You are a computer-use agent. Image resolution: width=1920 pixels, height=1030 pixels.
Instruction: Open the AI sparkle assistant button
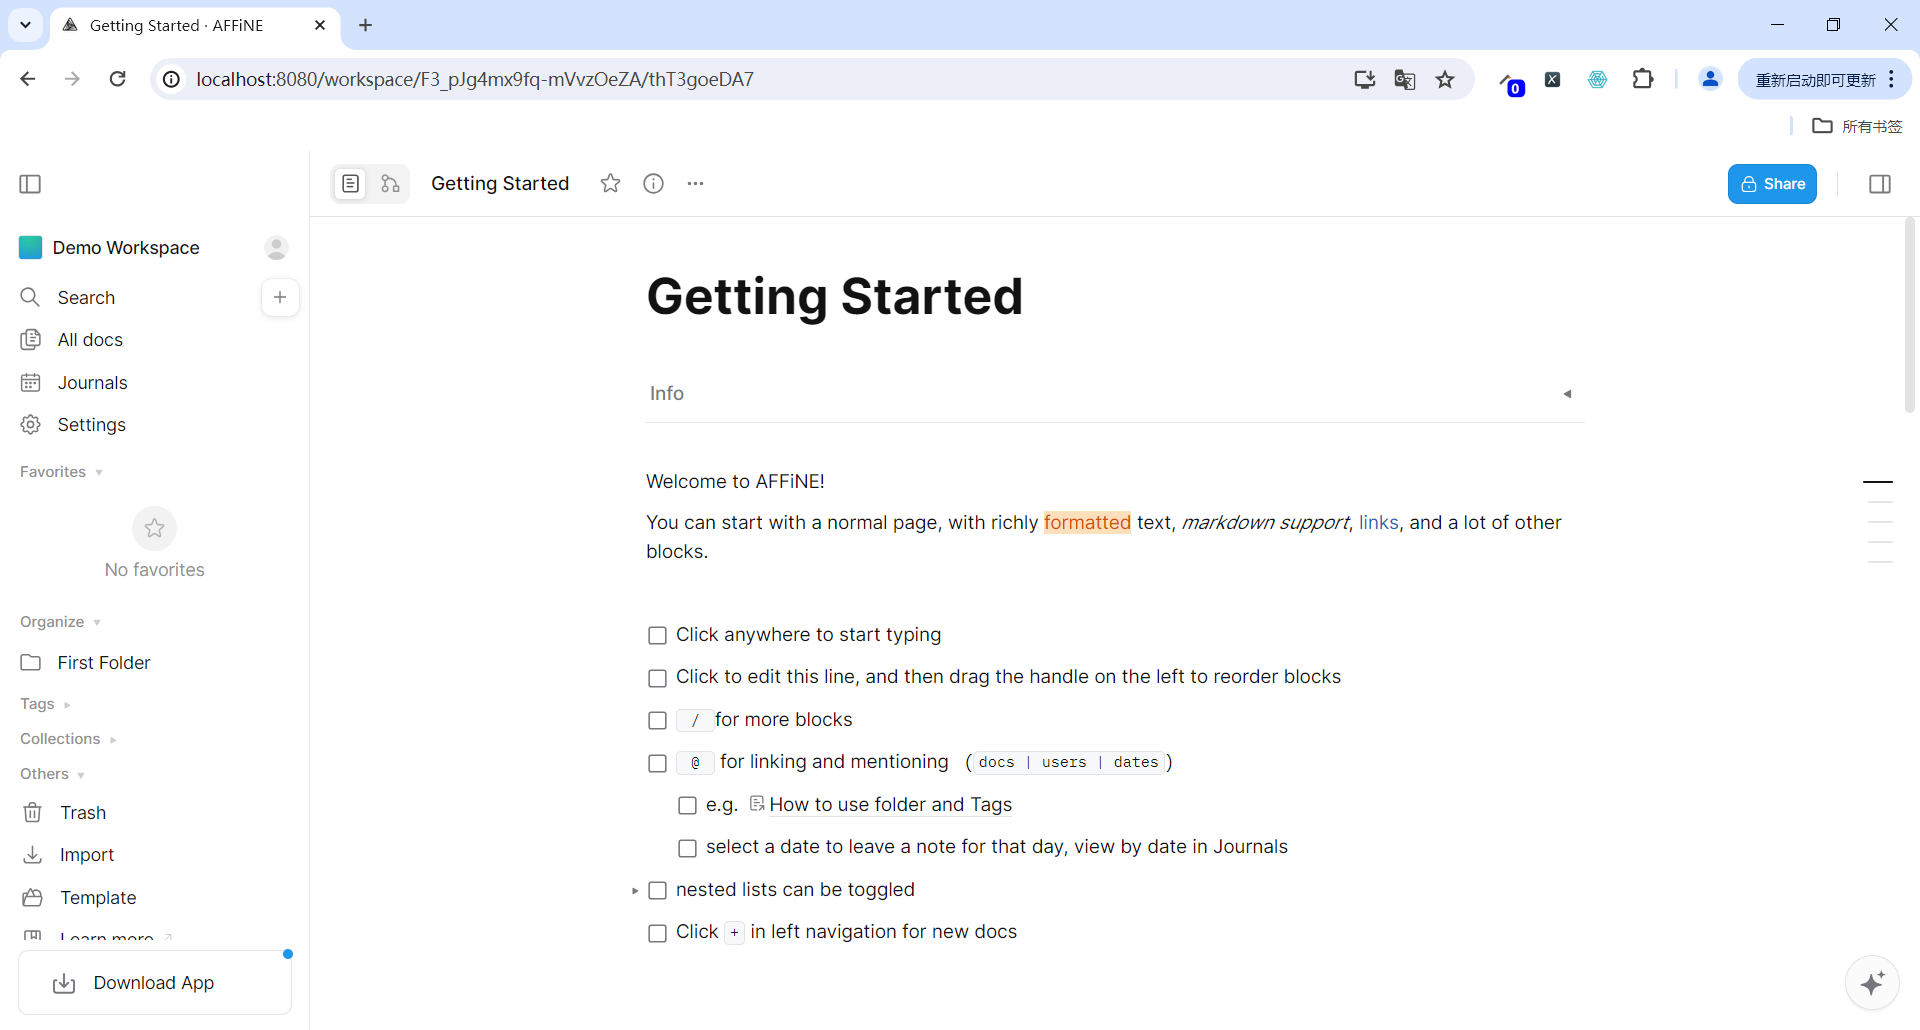[x=1871, y=983]
